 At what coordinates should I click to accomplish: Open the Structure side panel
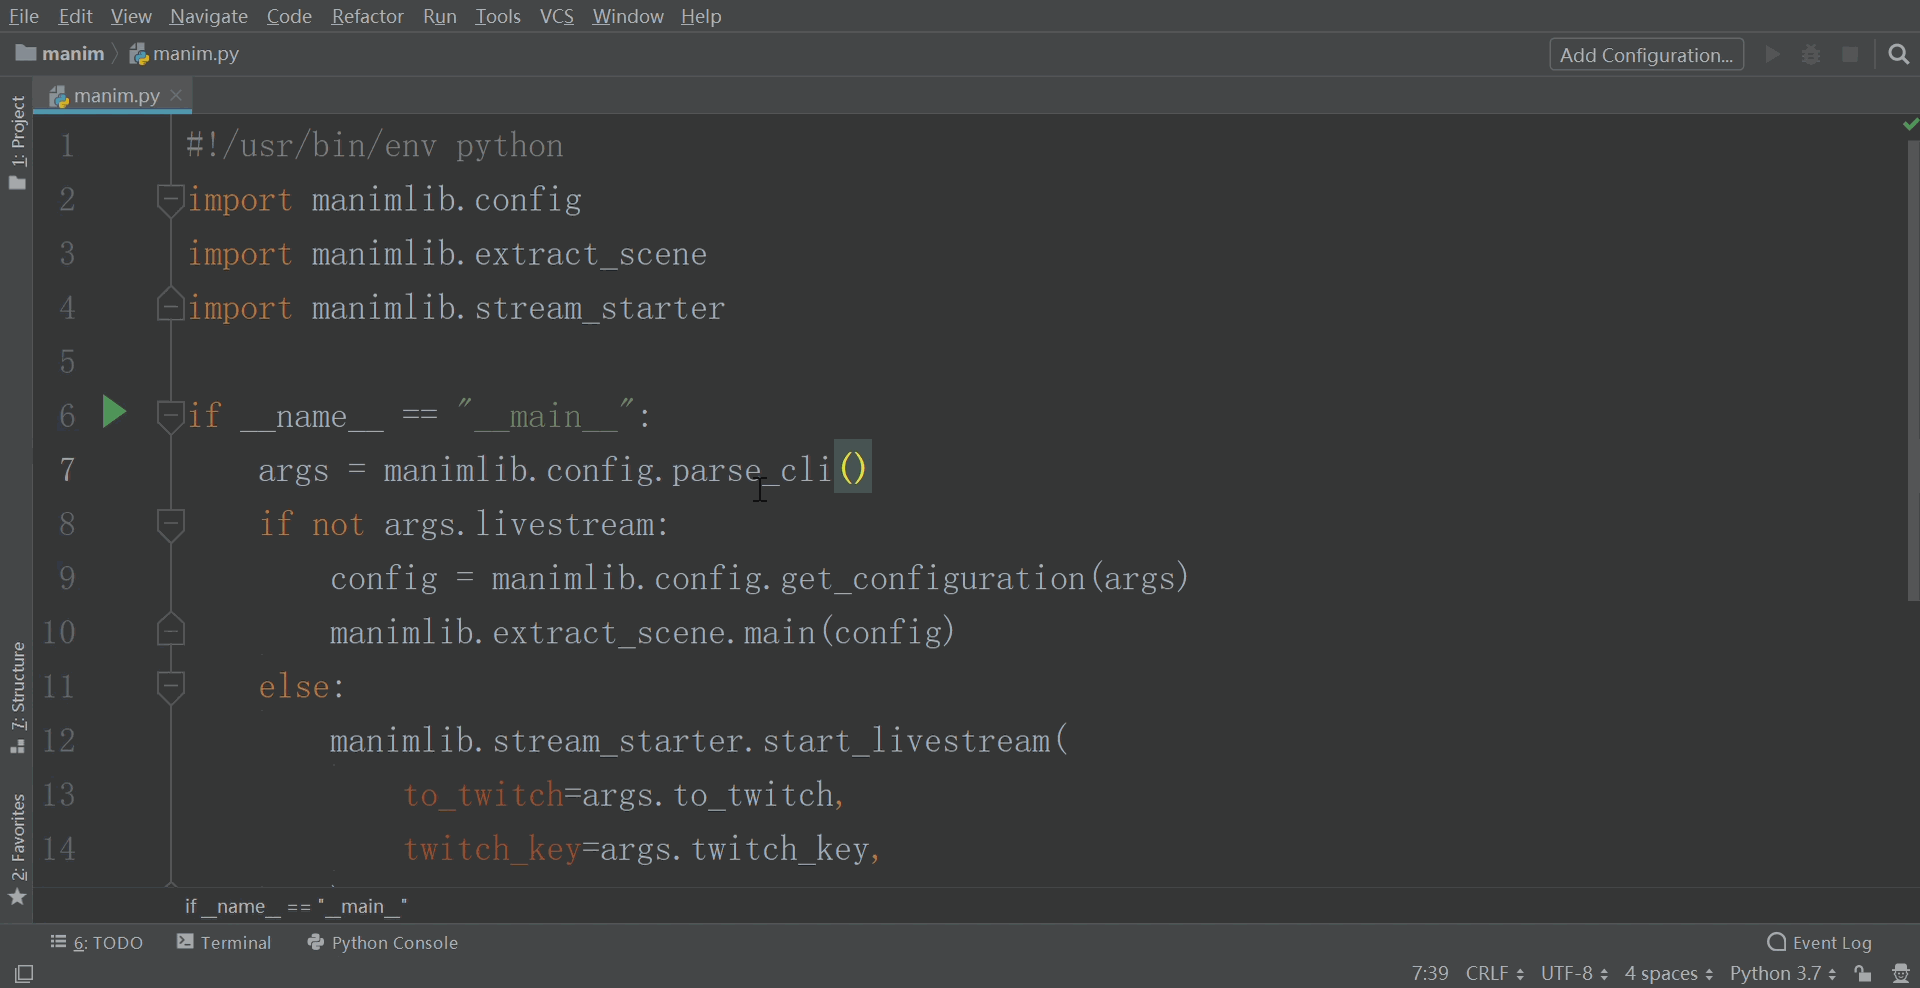click(x=17, y=697)
